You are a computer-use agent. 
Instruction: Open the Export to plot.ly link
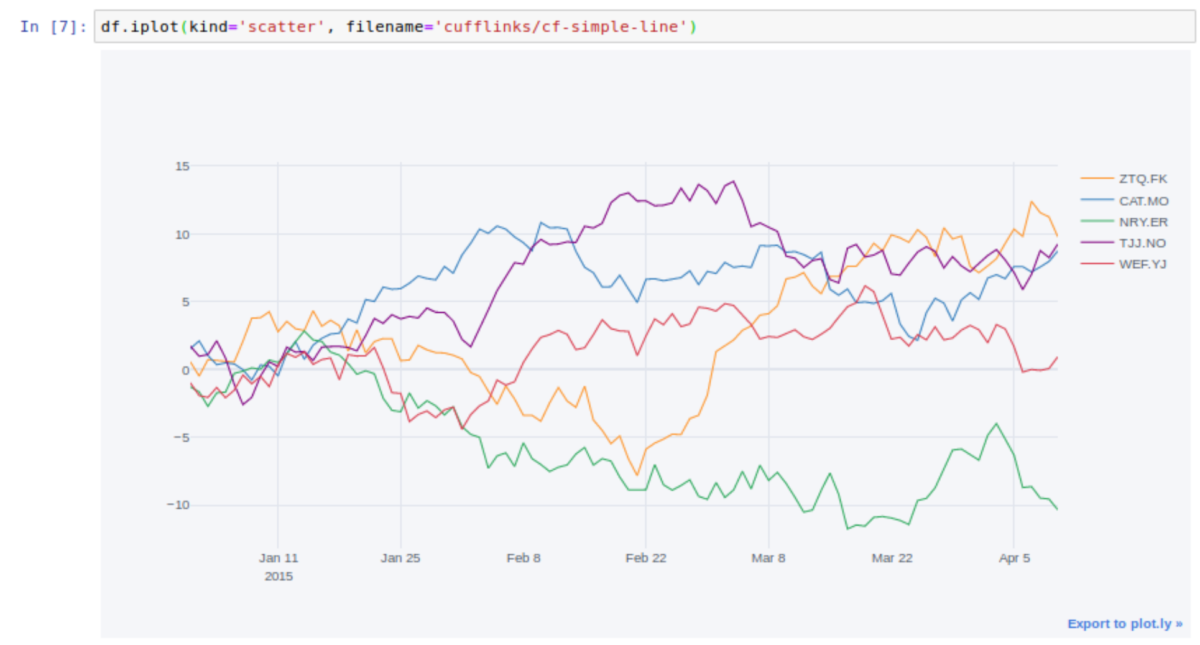(1124, 623)
